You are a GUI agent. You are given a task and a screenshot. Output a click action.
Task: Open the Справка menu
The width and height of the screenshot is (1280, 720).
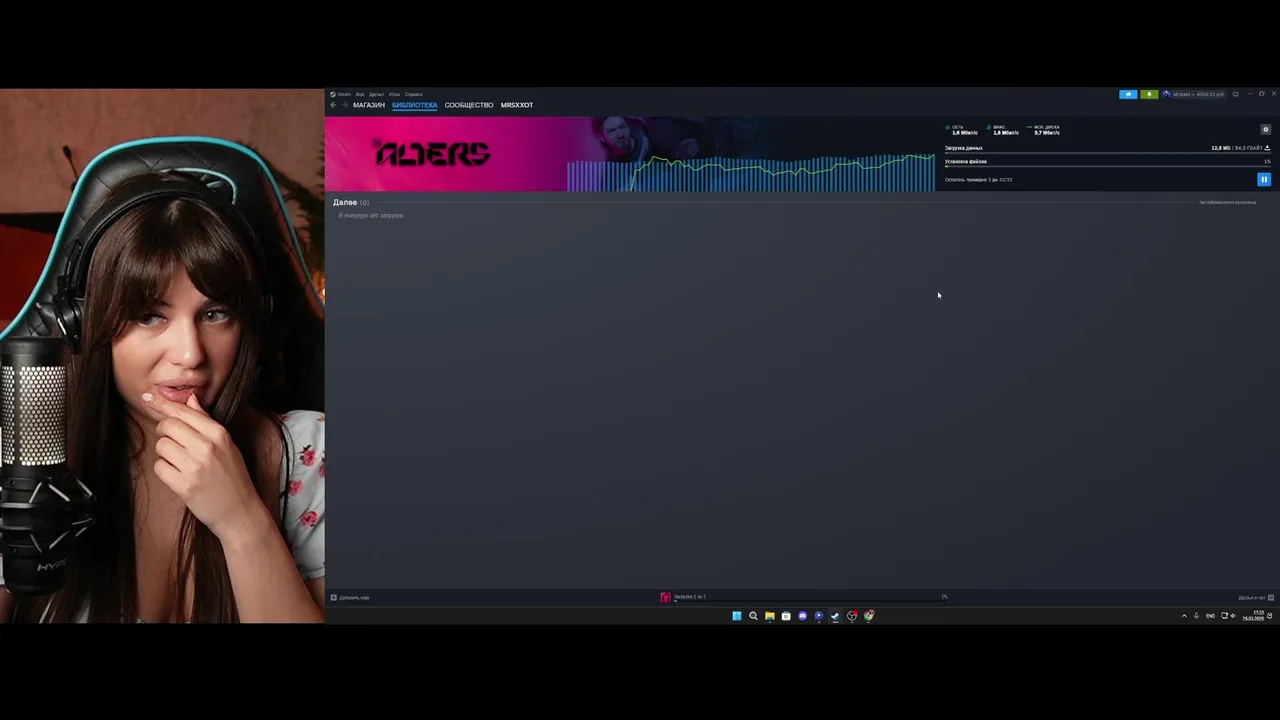point(414,94)
